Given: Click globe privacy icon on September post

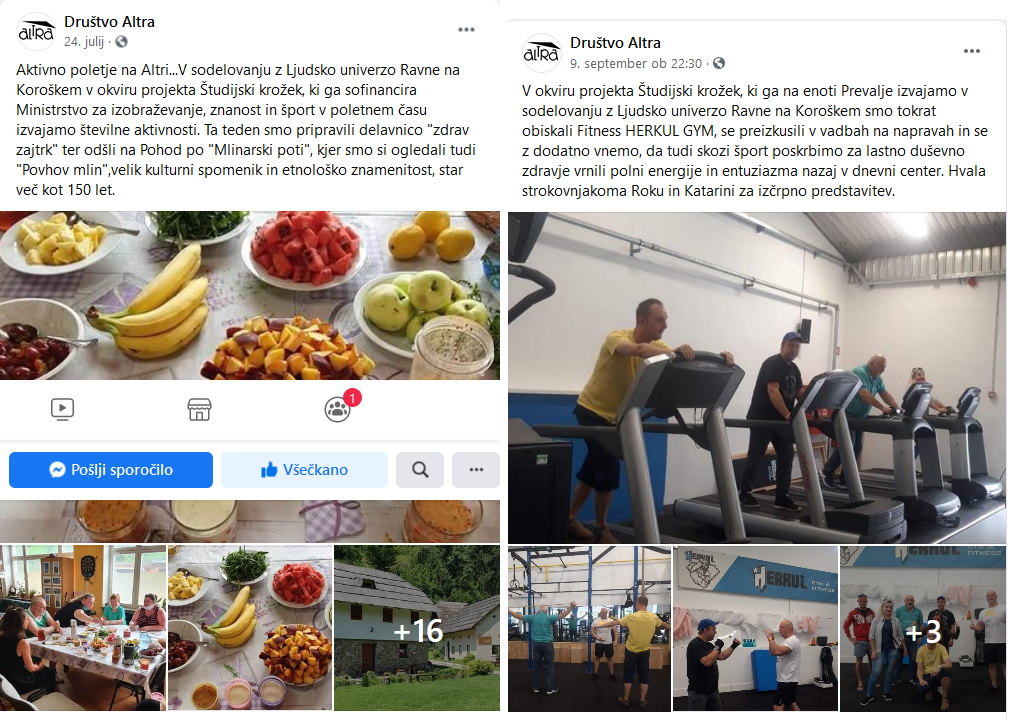Looking at the screenshot, I should coord(719,63).
